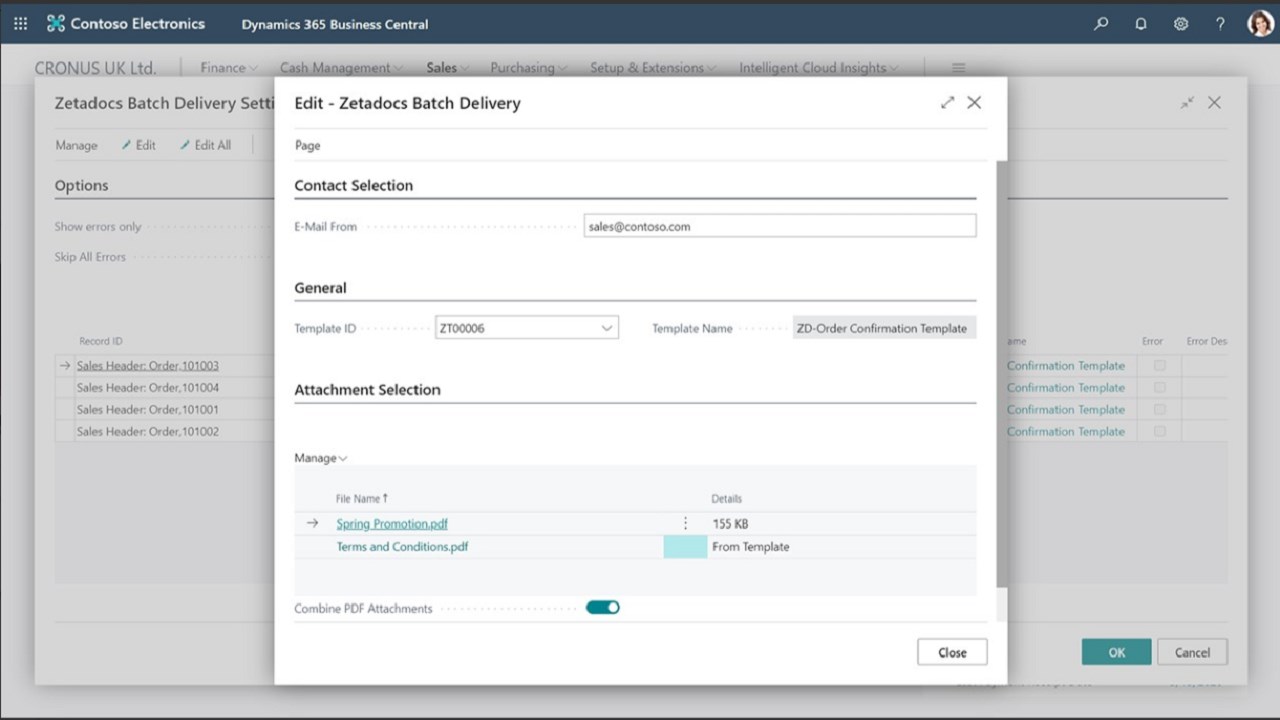
Task: Open the Page menu in dialog
Action: [307, 145]
